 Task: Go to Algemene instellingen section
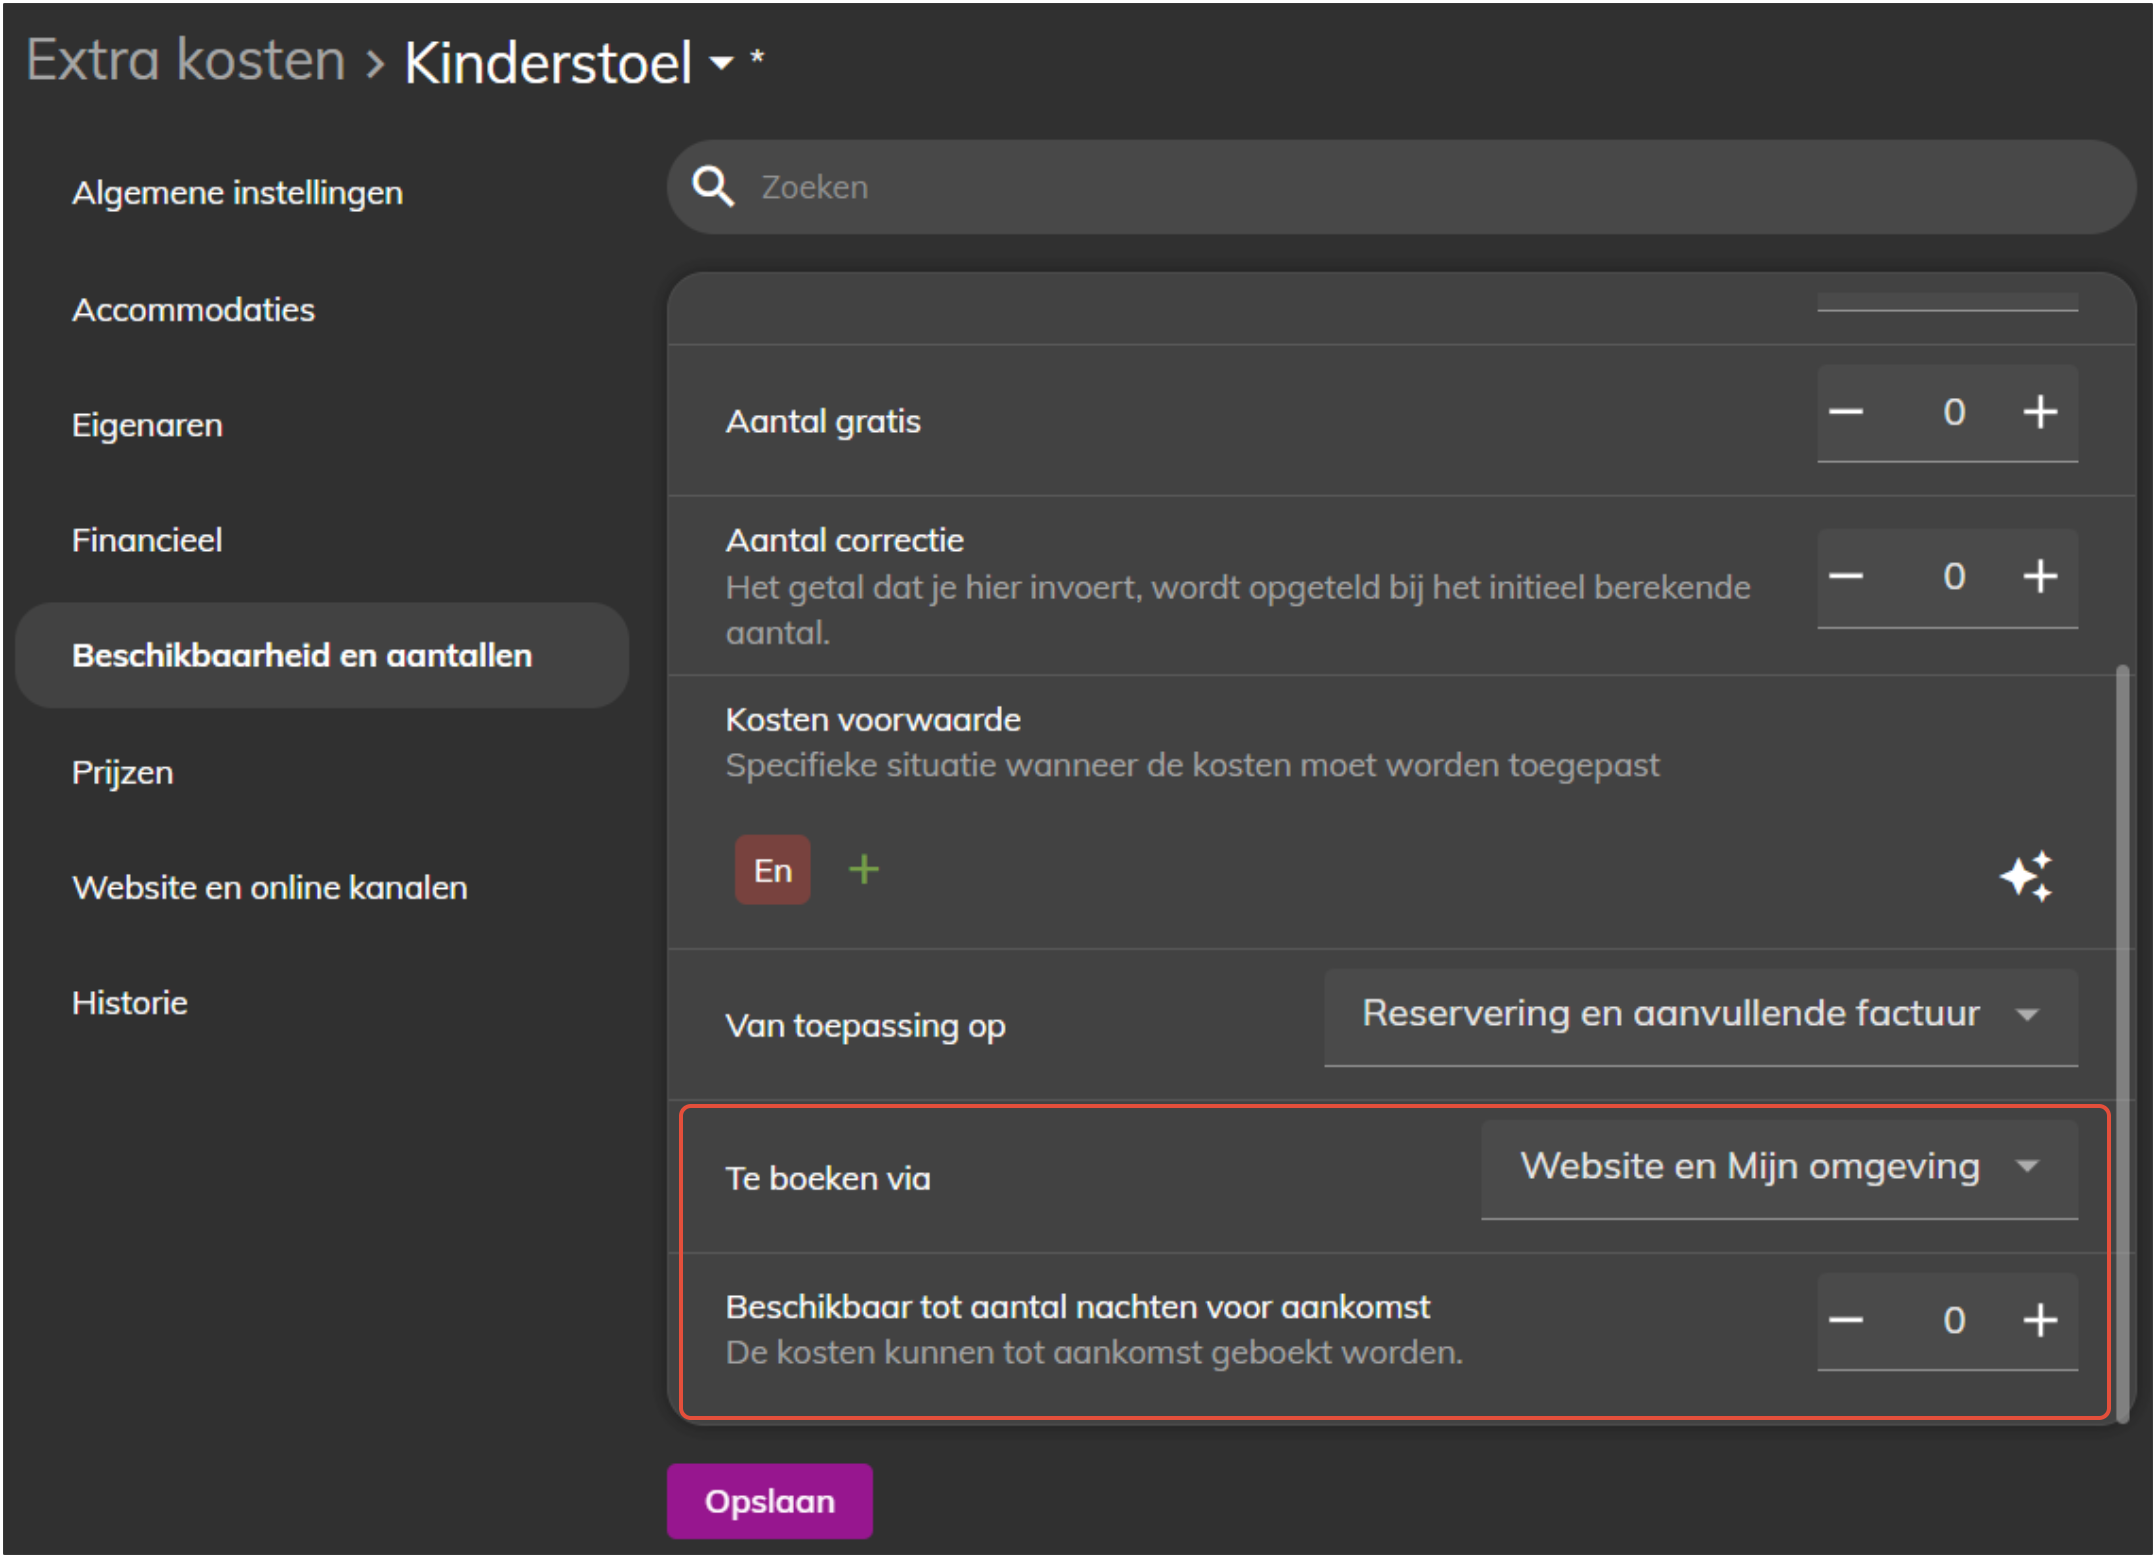(x=238, y=192)
